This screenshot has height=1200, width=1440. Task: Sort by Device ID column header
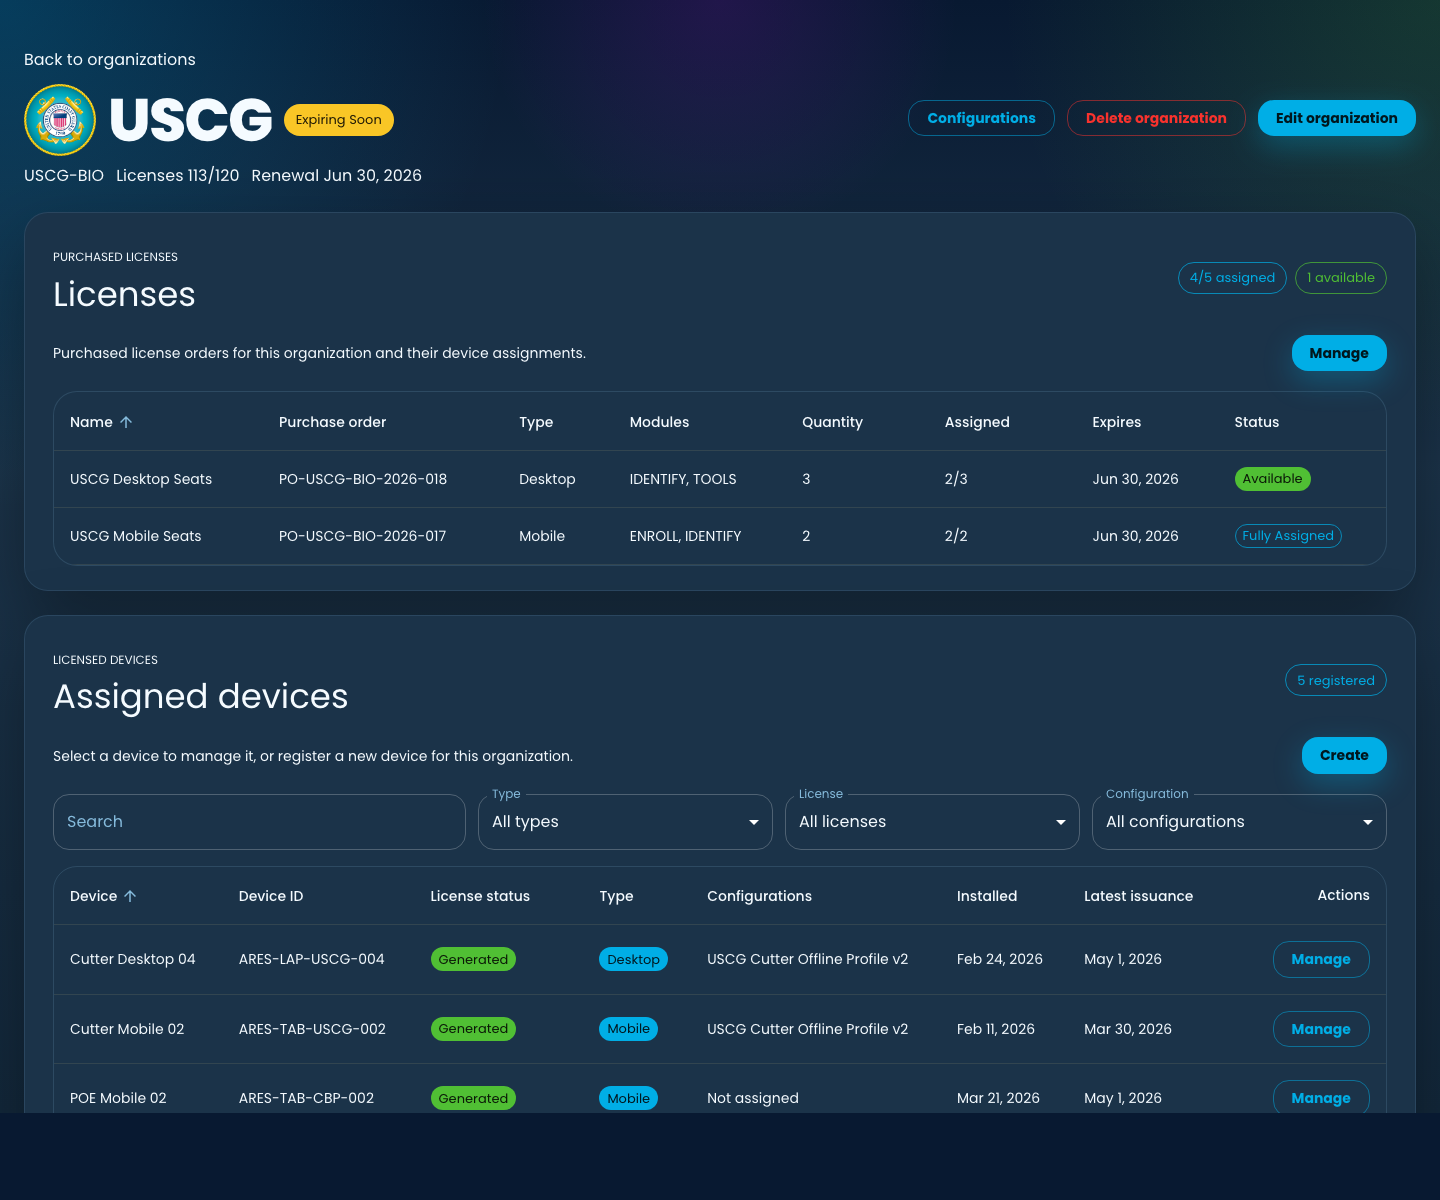point(271,896)
